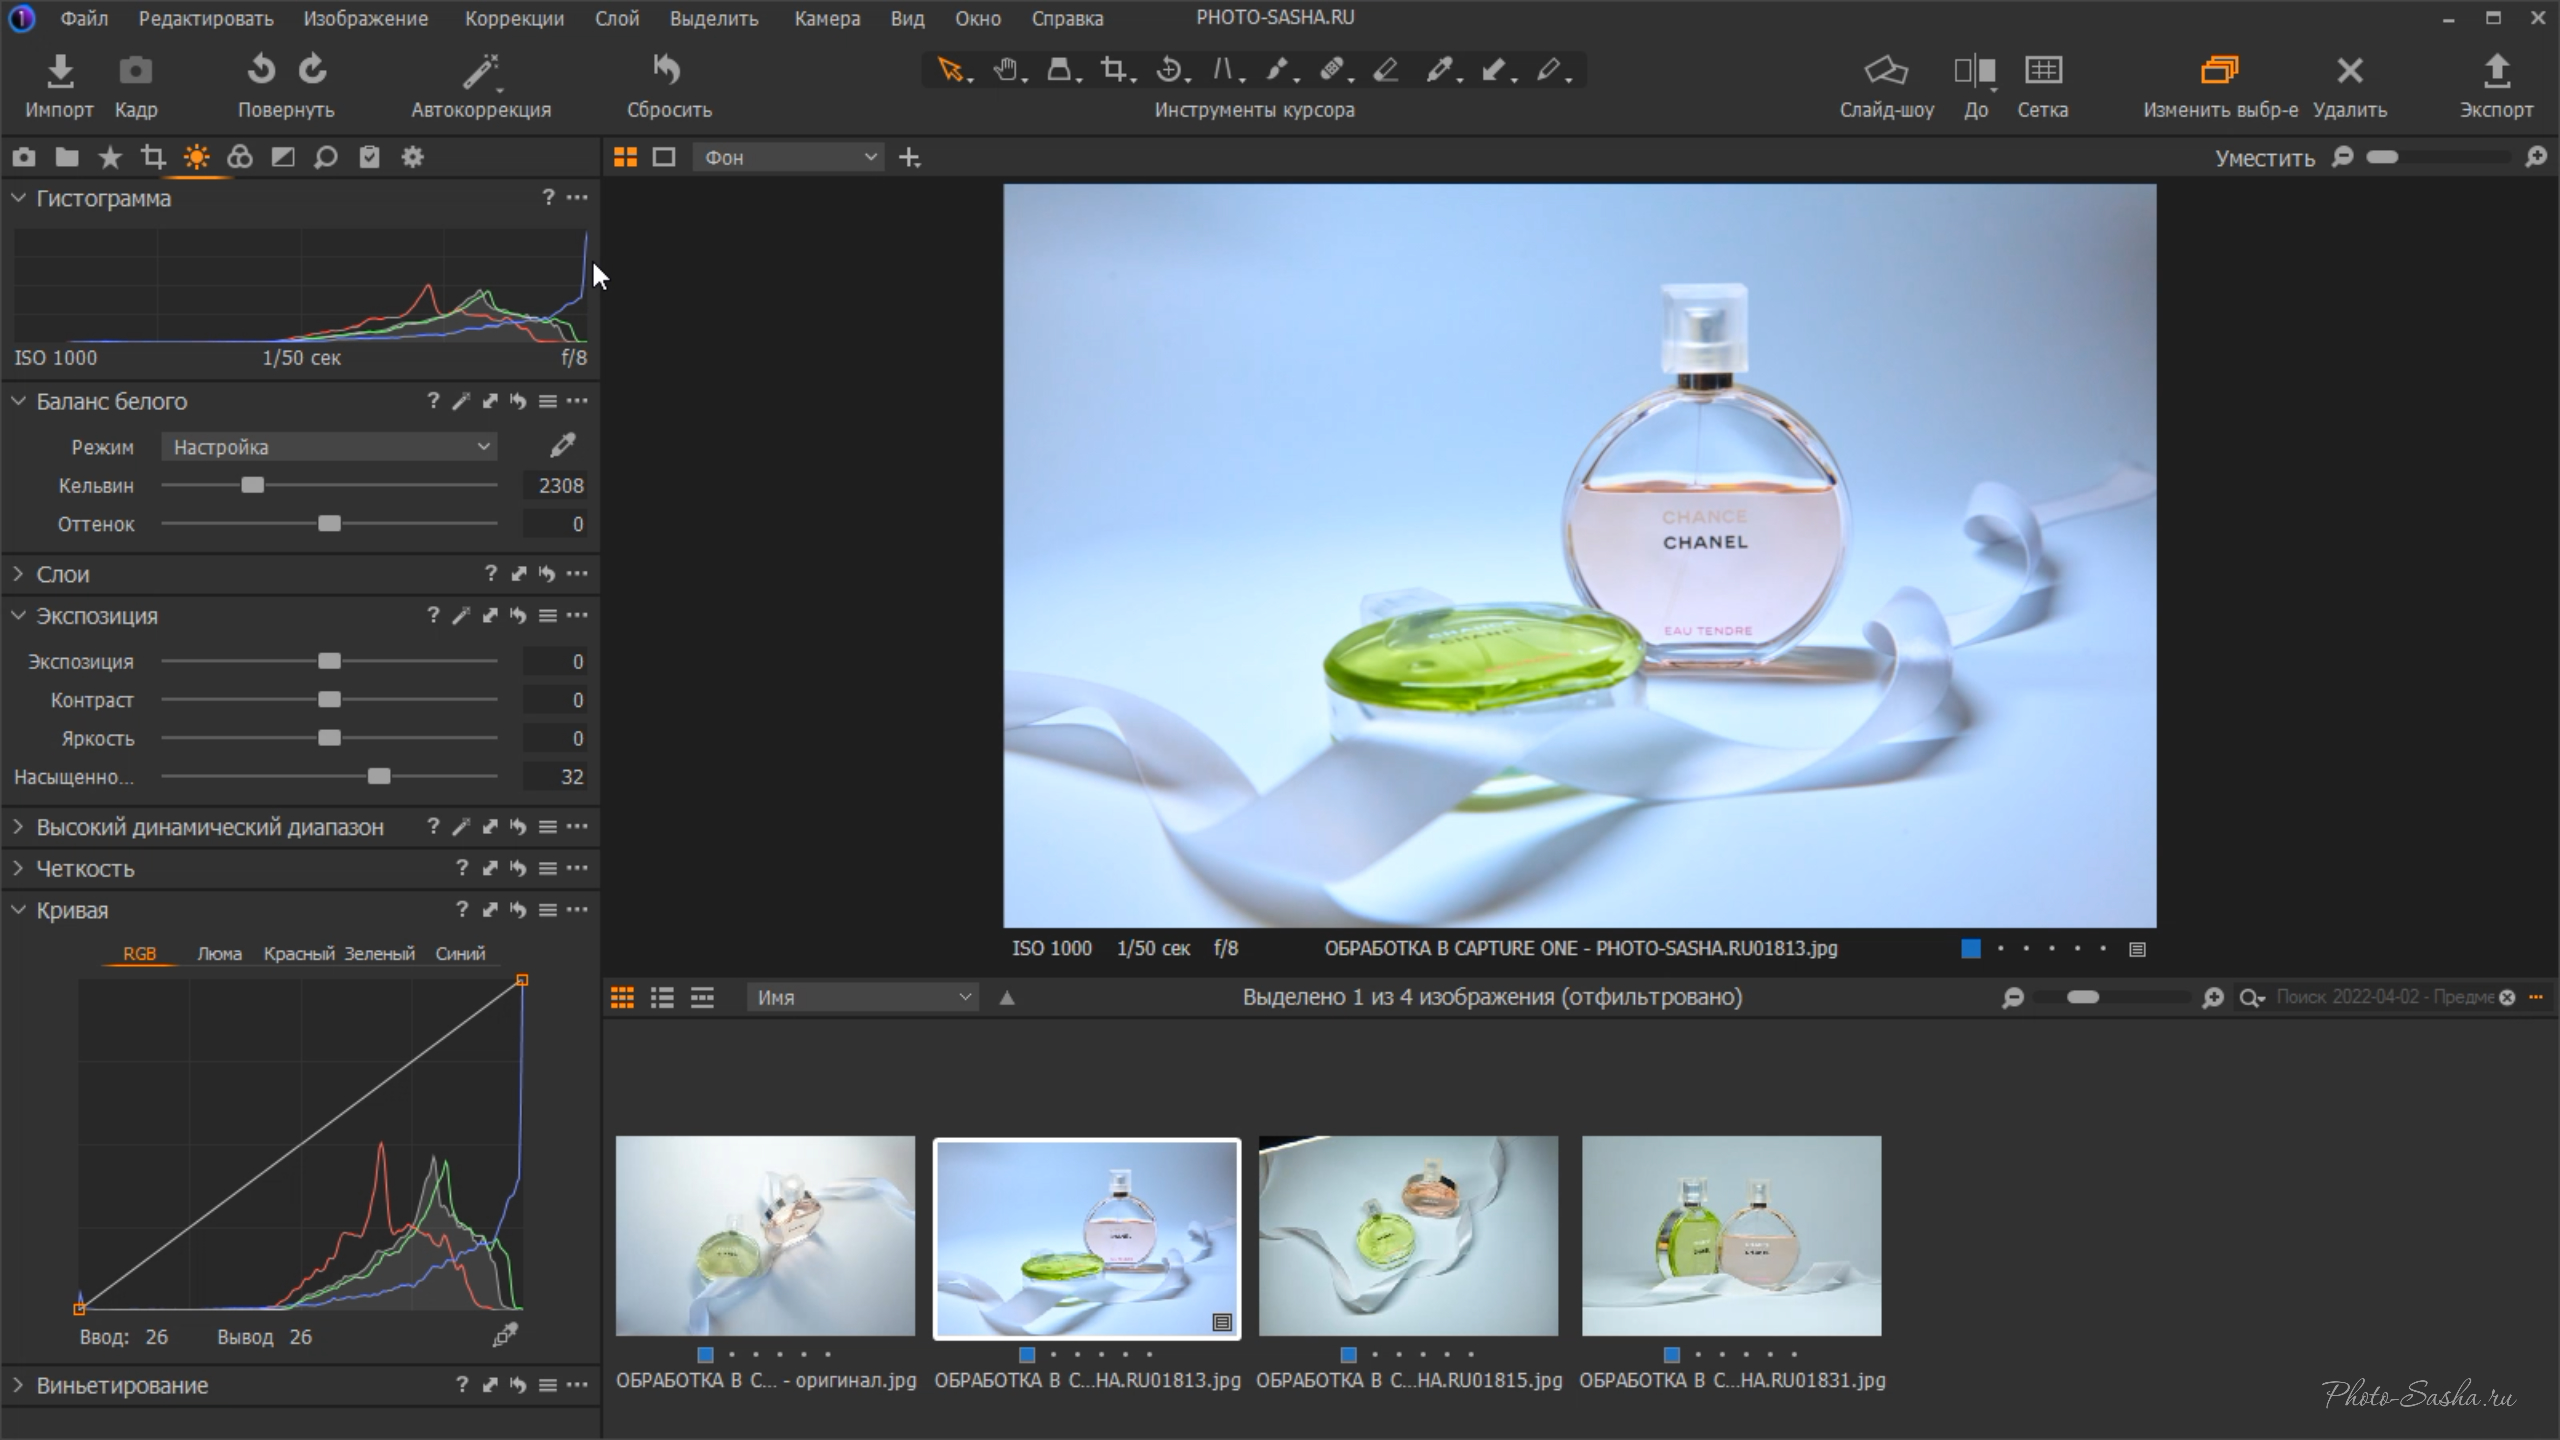
Task: Select thumbnail ending in RU01831.jpg
Action: (1731, 1236)
